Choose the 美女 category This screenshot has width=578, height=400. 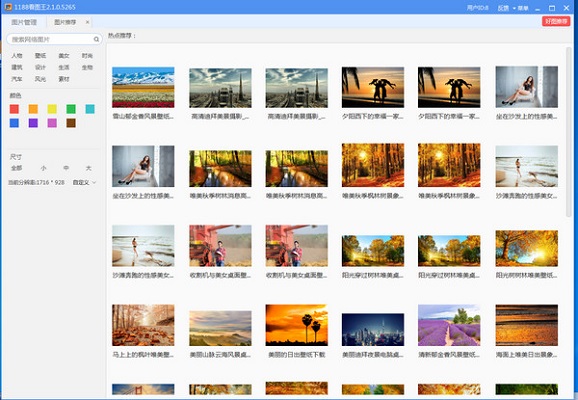[64, 56]
